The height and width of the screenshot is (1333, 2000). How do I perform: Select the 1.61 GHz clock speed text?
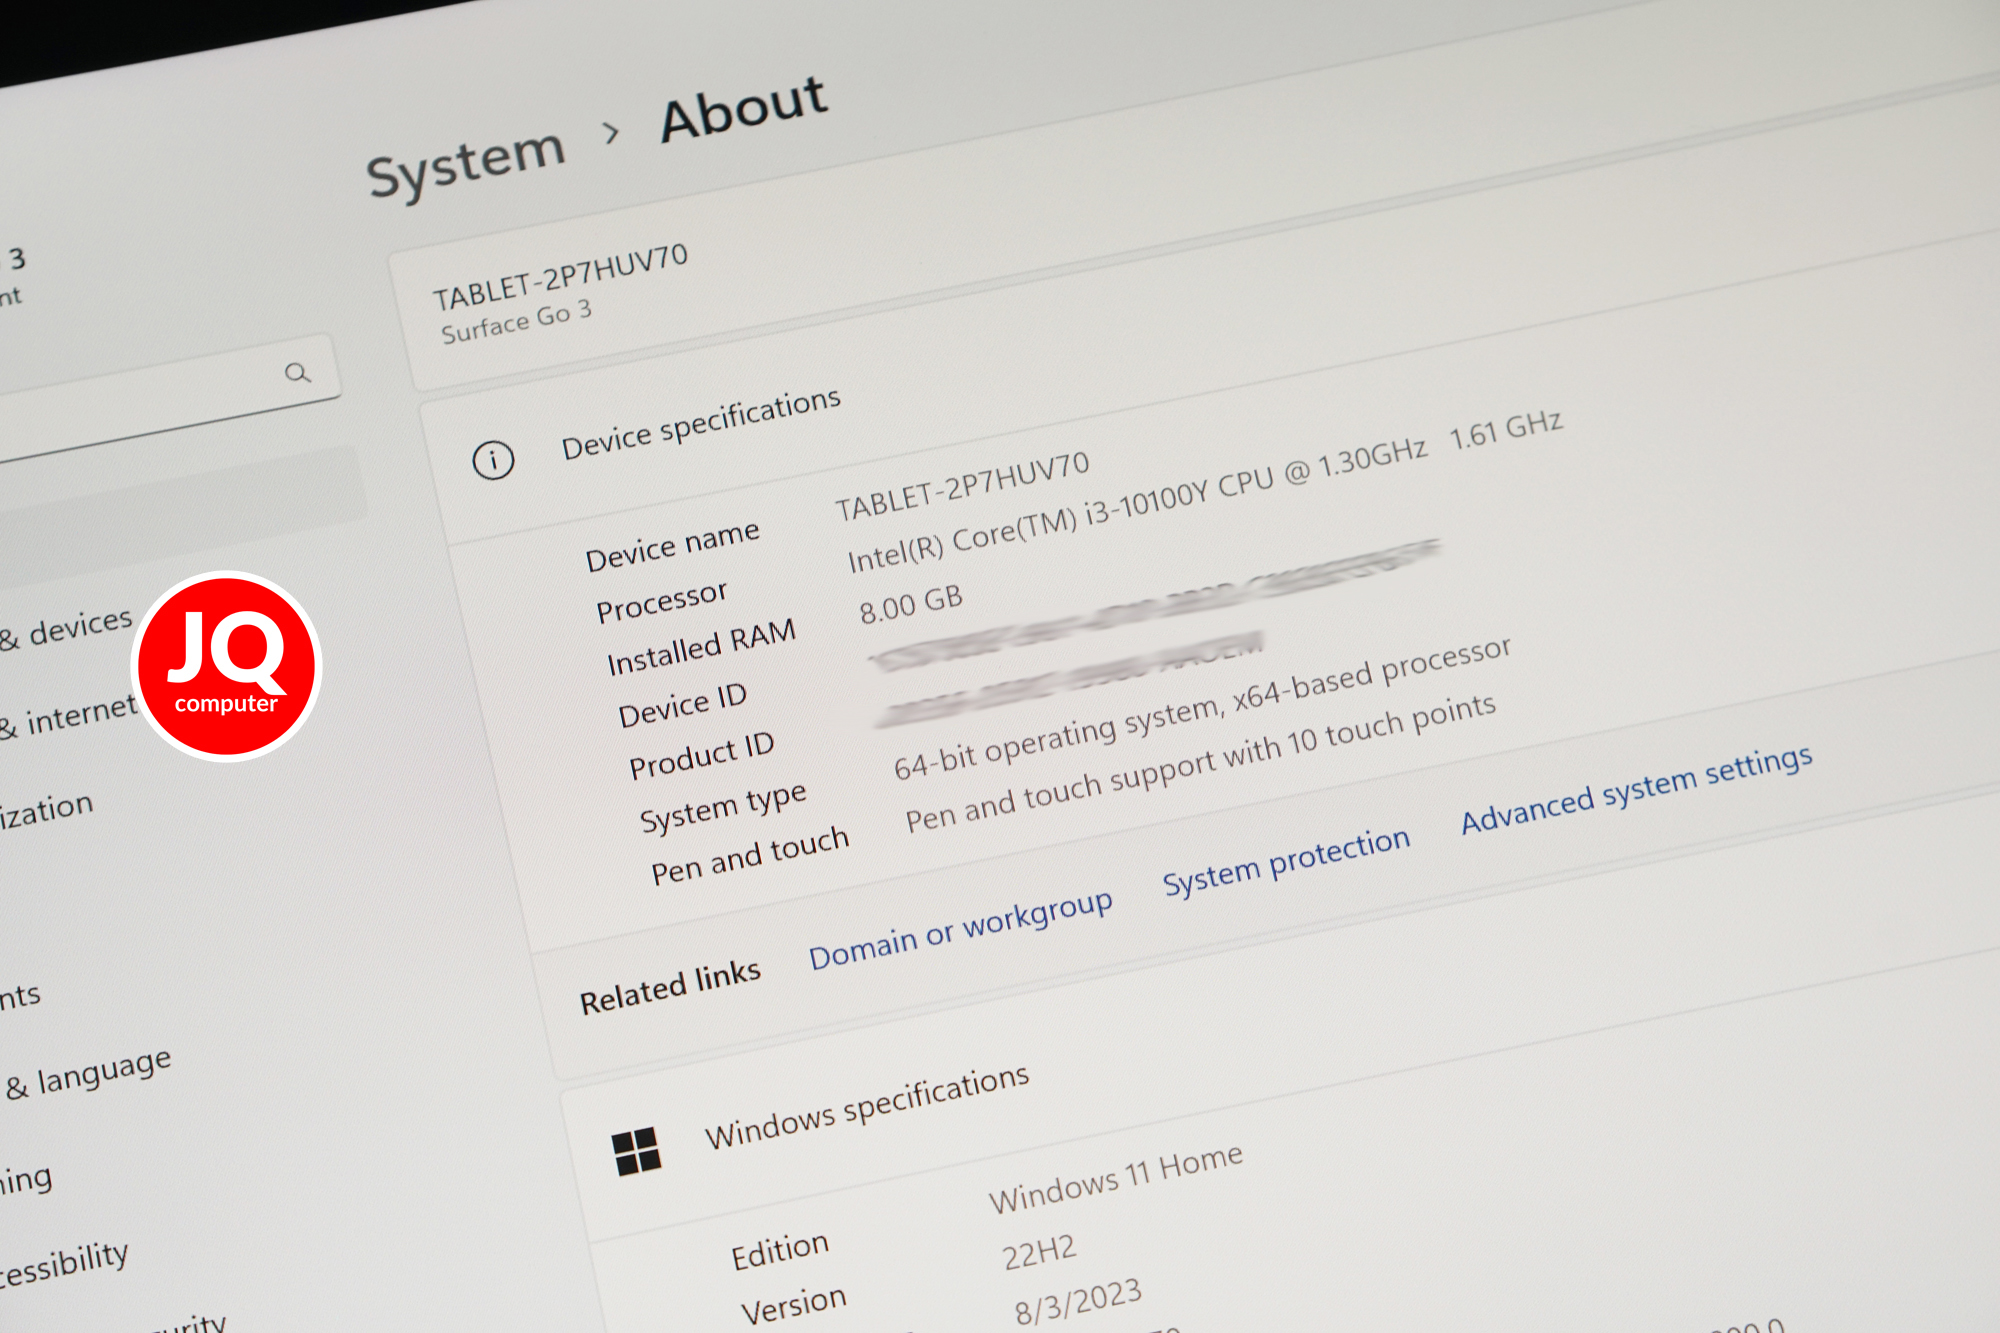1506,431
